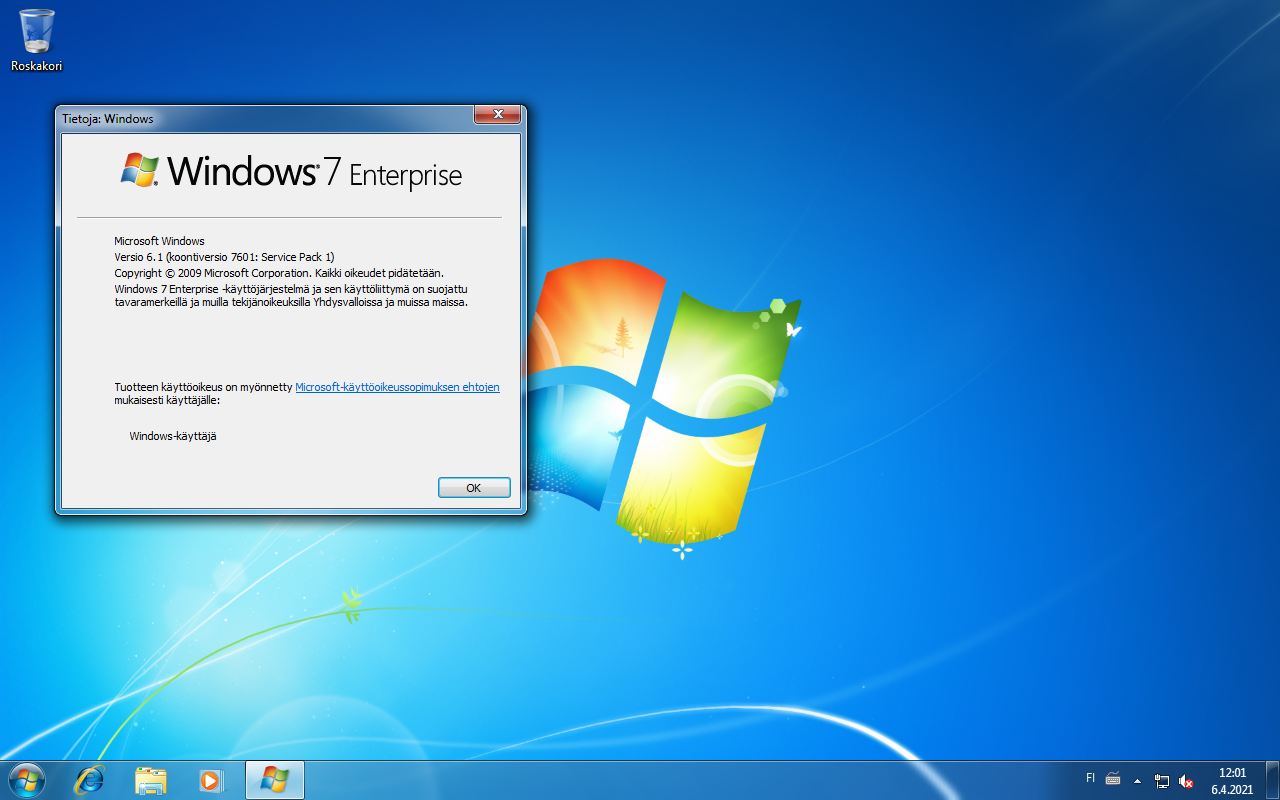This screenshot has height=800, width=1280.
Task: Click OK in Tietoja: Windows dialog
Action: 474,487
